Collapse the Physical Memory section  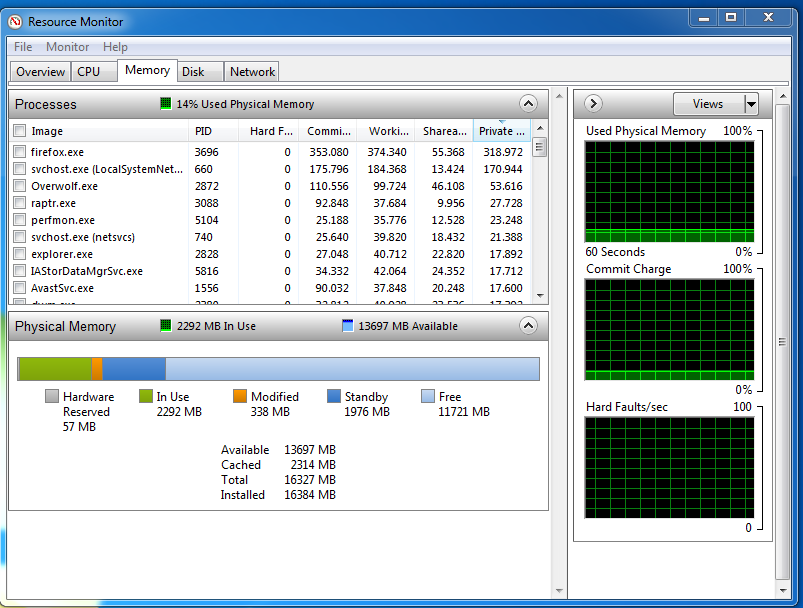(528, 325)
